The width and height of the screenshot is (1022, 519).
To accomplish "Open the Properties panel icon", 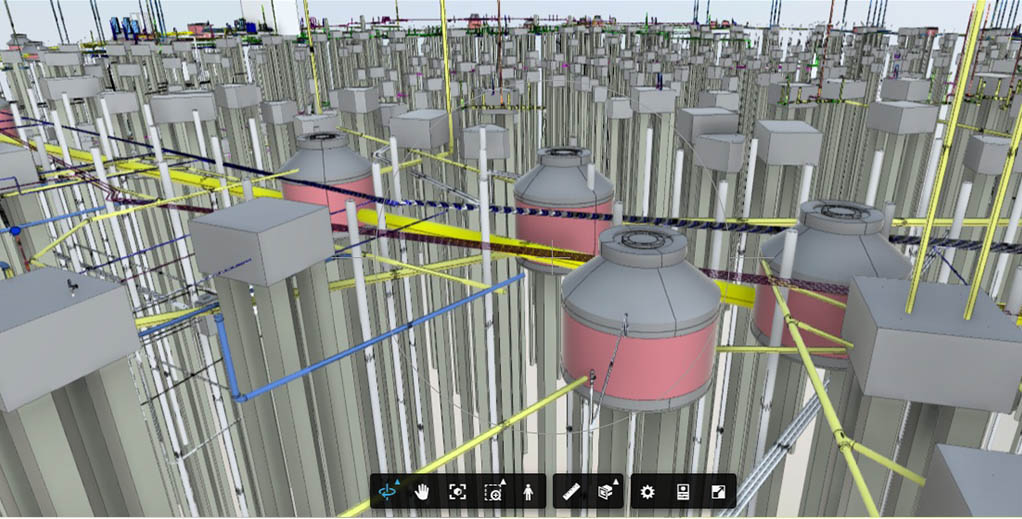I will click(x=683, y=491).
